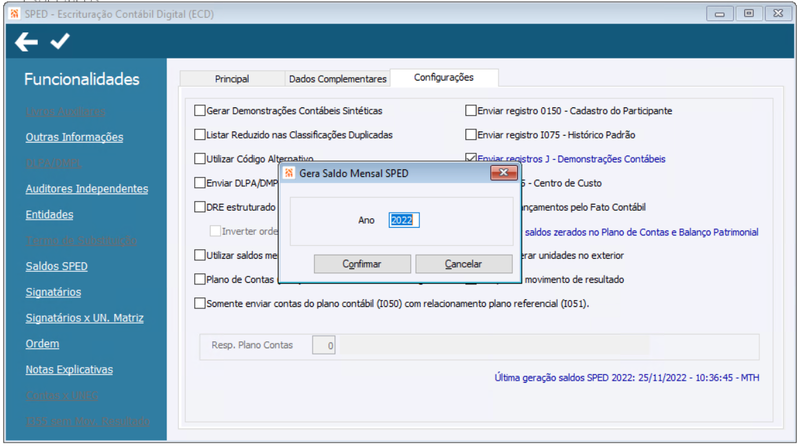The image size is (800, 446).
Task: Enable DRE estruturado option
Action: 200,207
